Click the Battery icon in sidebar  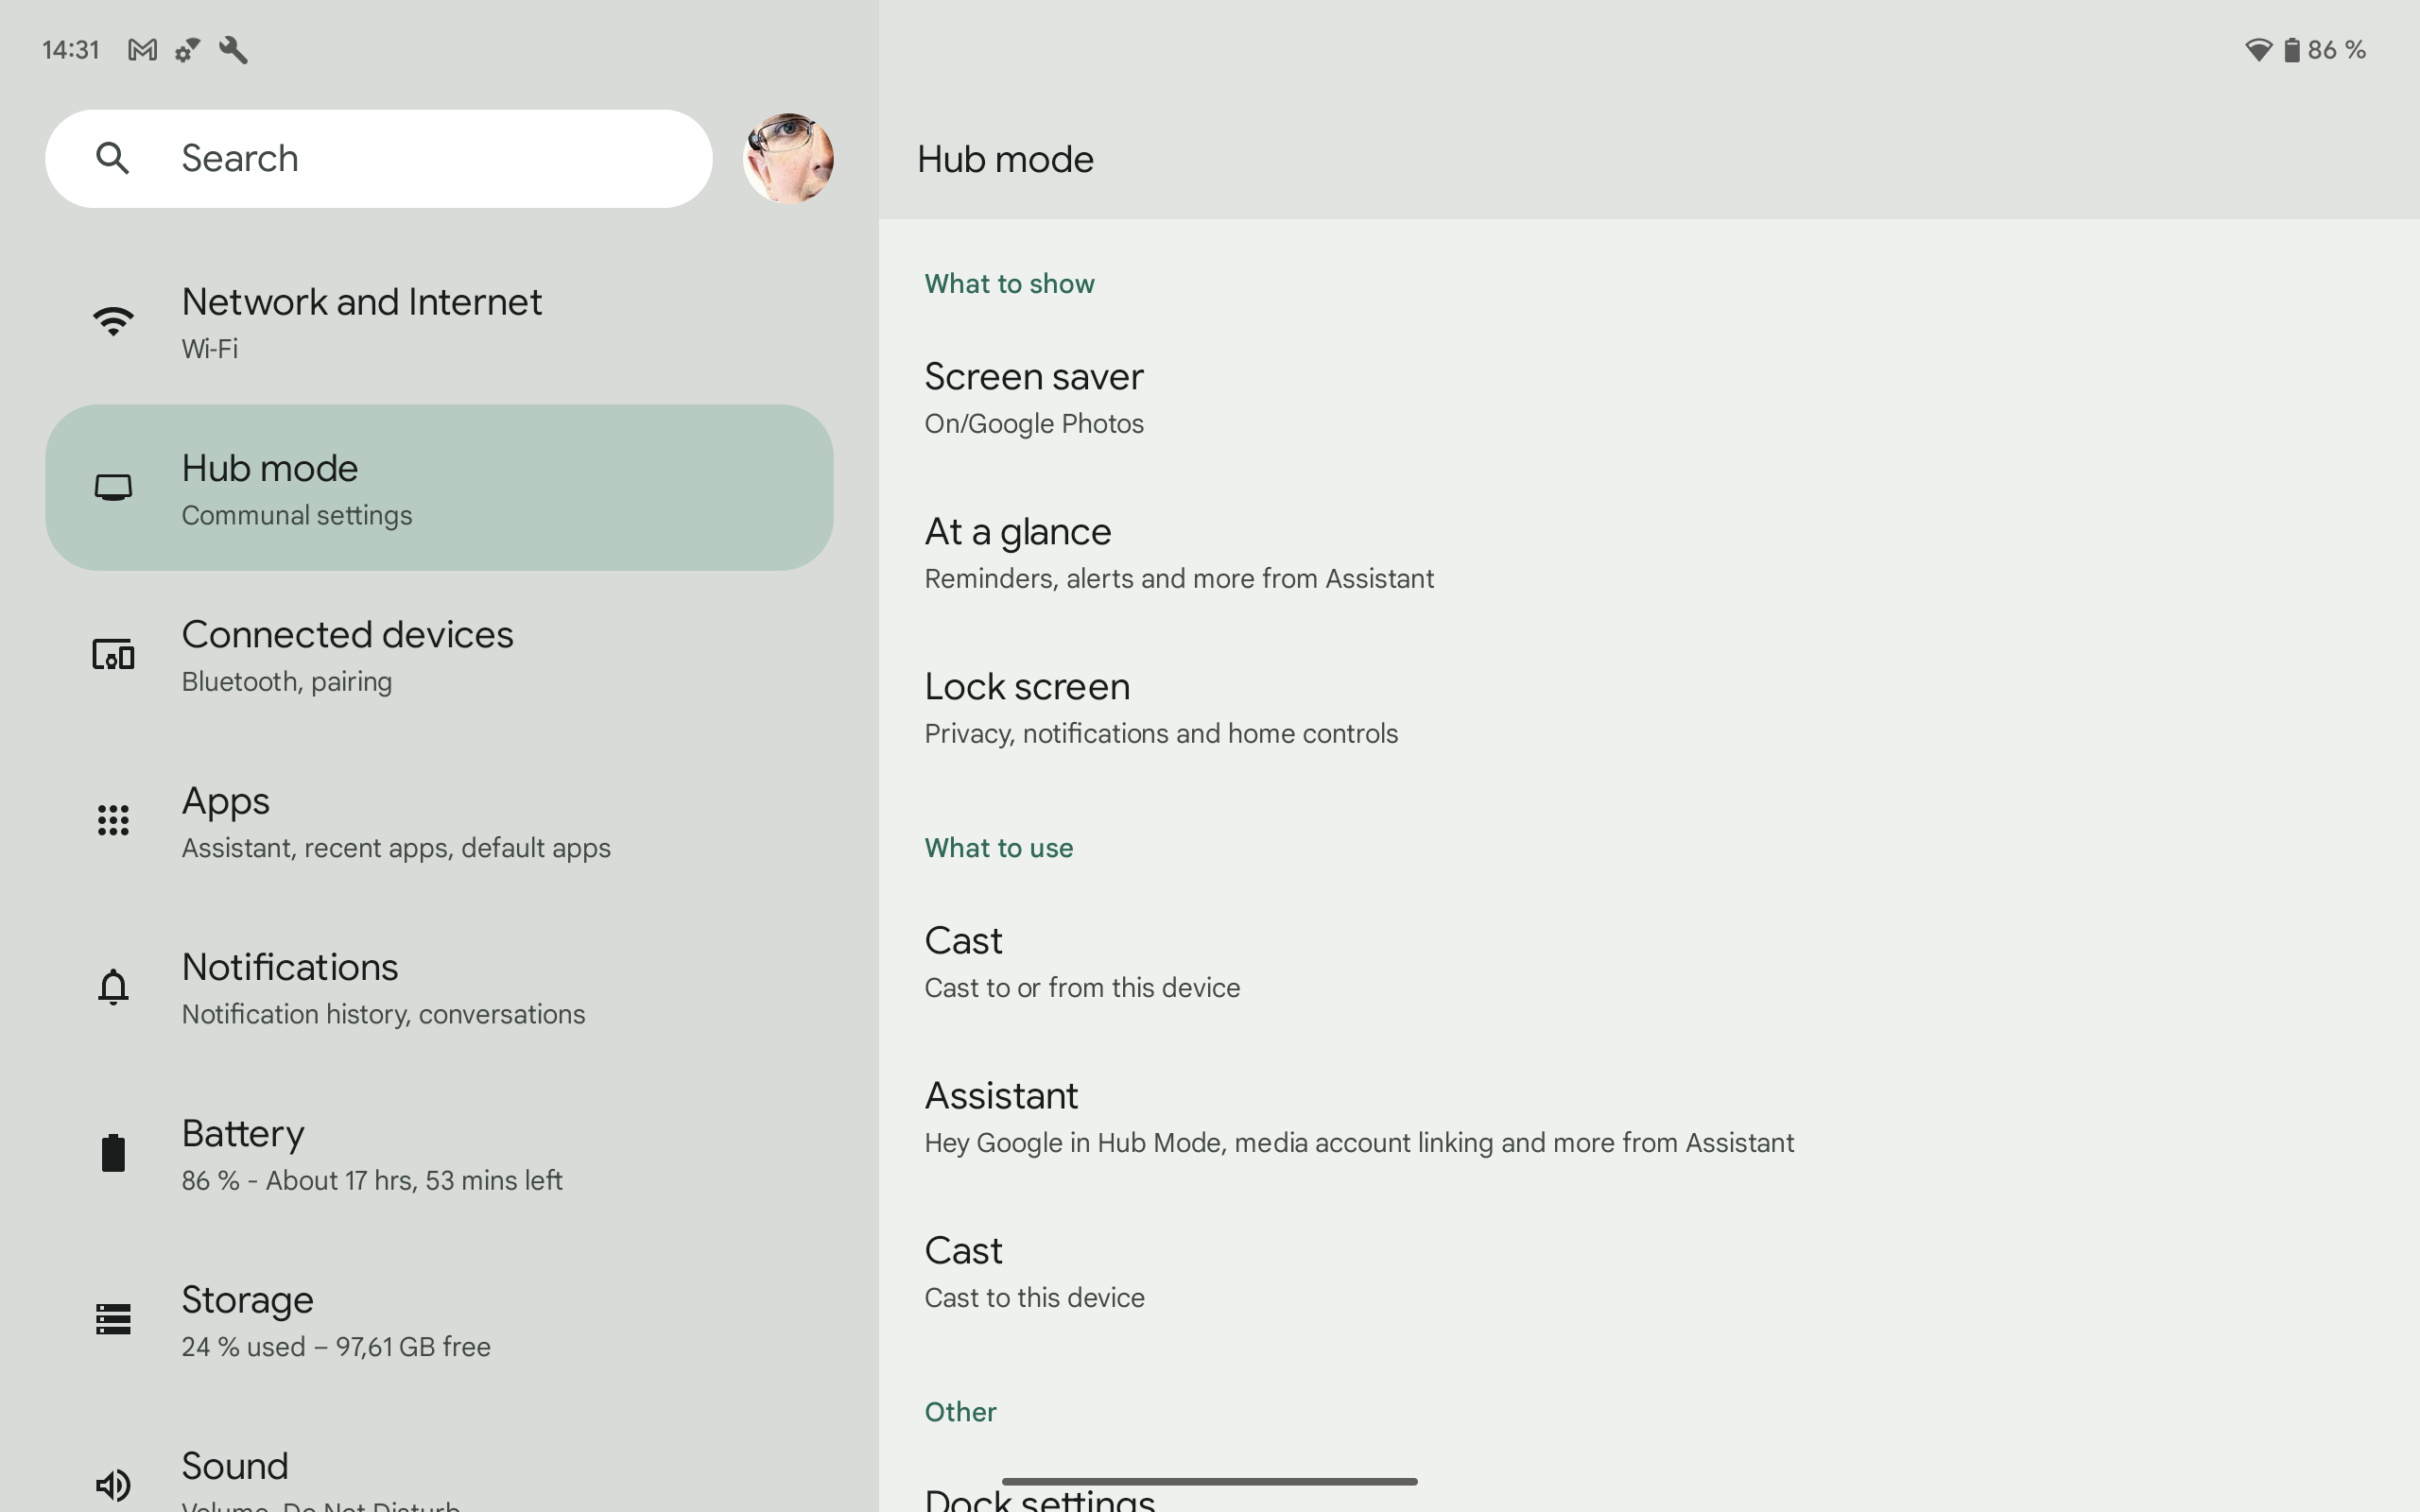click(x=113, y=1153)
